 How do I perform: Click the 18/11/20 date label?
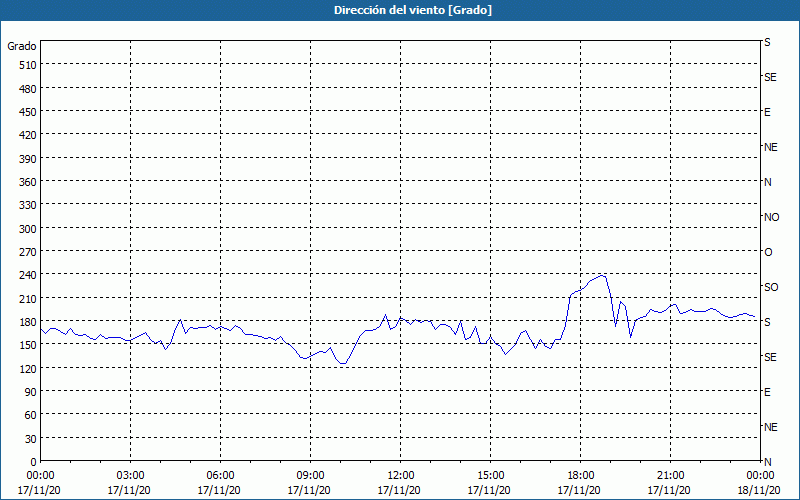tap(759, 490)
